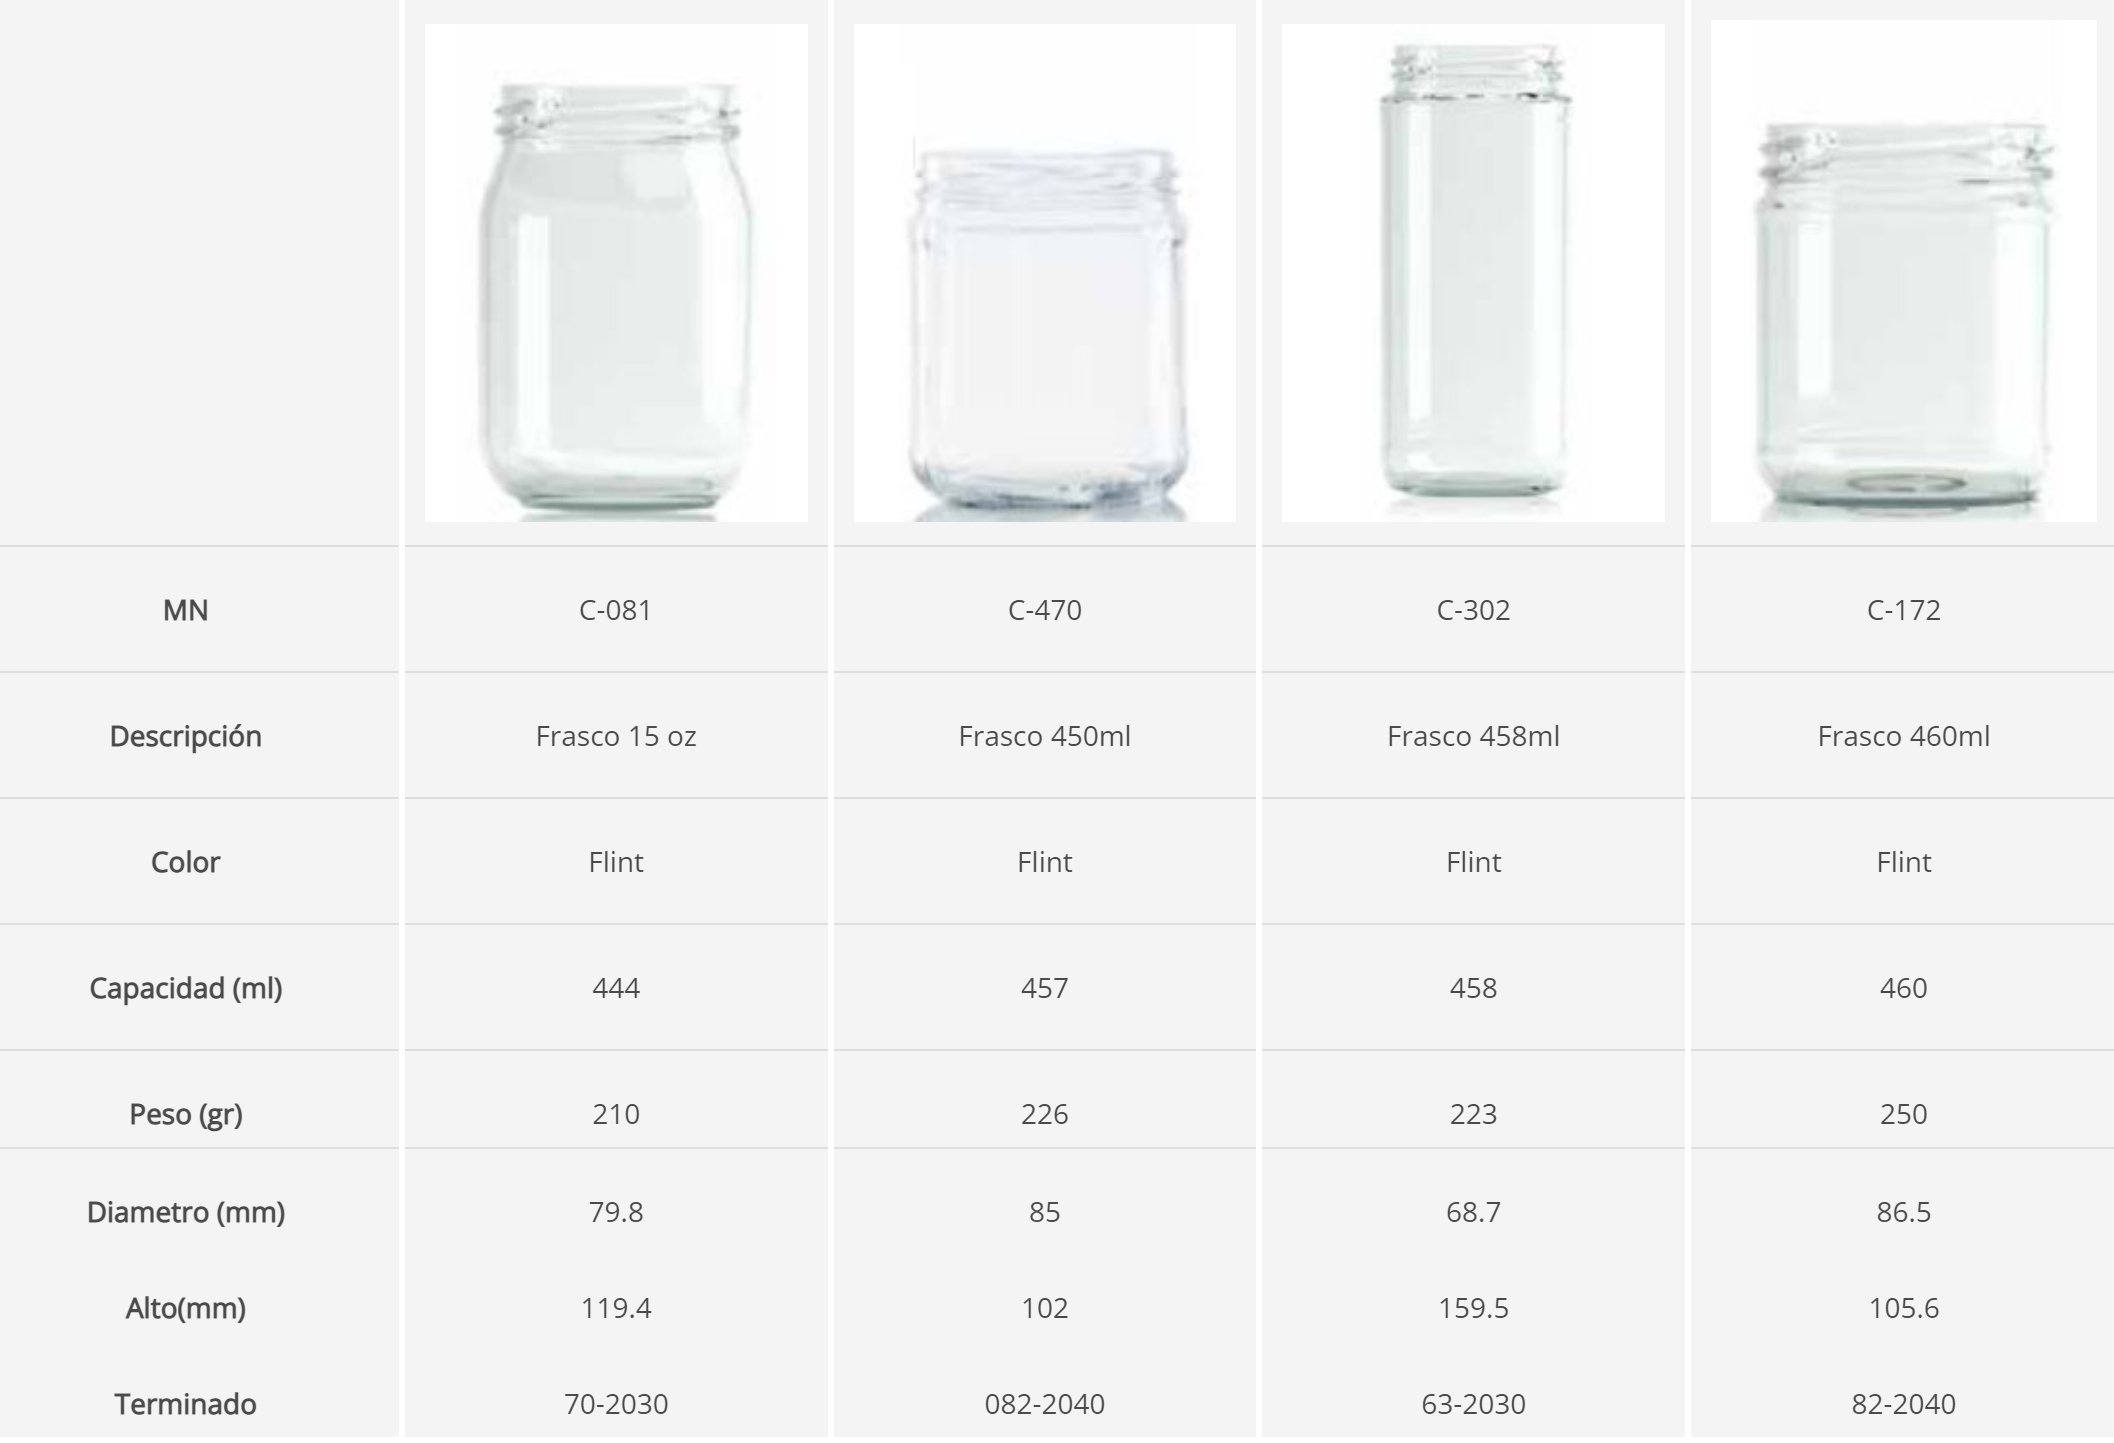This screenshot has width=2114, height=1443.
Task: Click the 082-2040 finish value
Action: coord(1044,1404)
